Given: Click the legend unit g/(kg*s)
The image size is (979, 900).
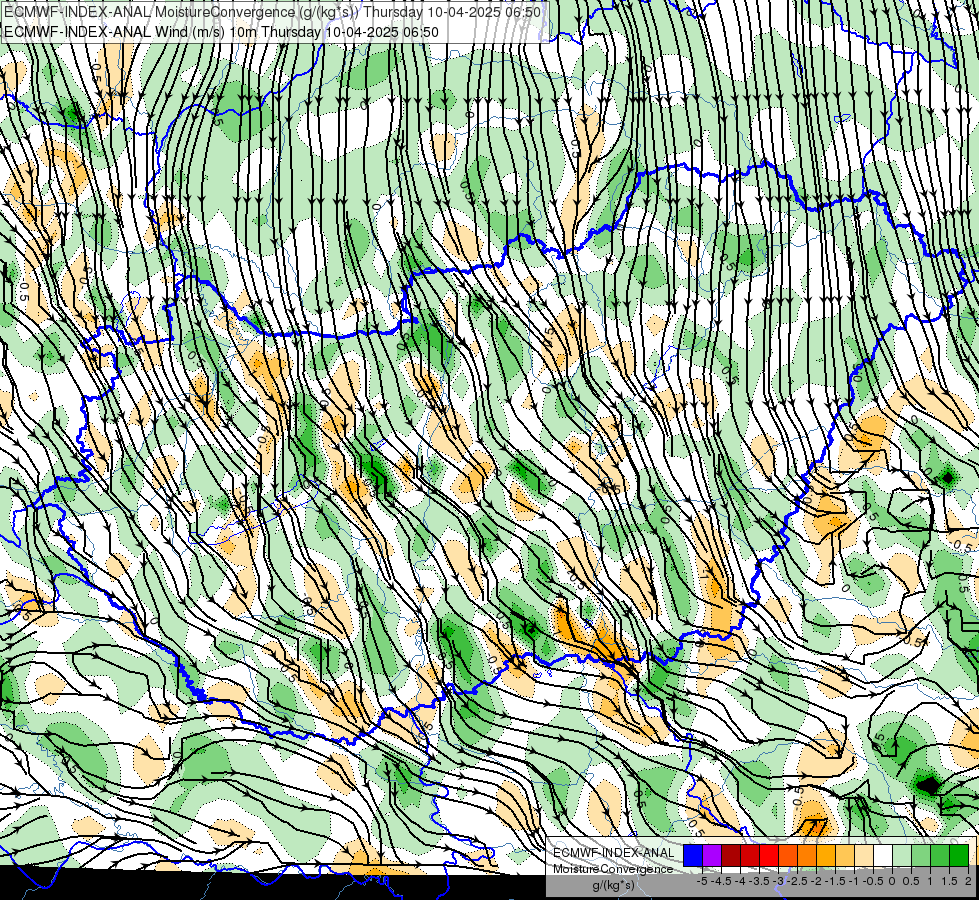Looking at the screenshot, I should (613, 885).
